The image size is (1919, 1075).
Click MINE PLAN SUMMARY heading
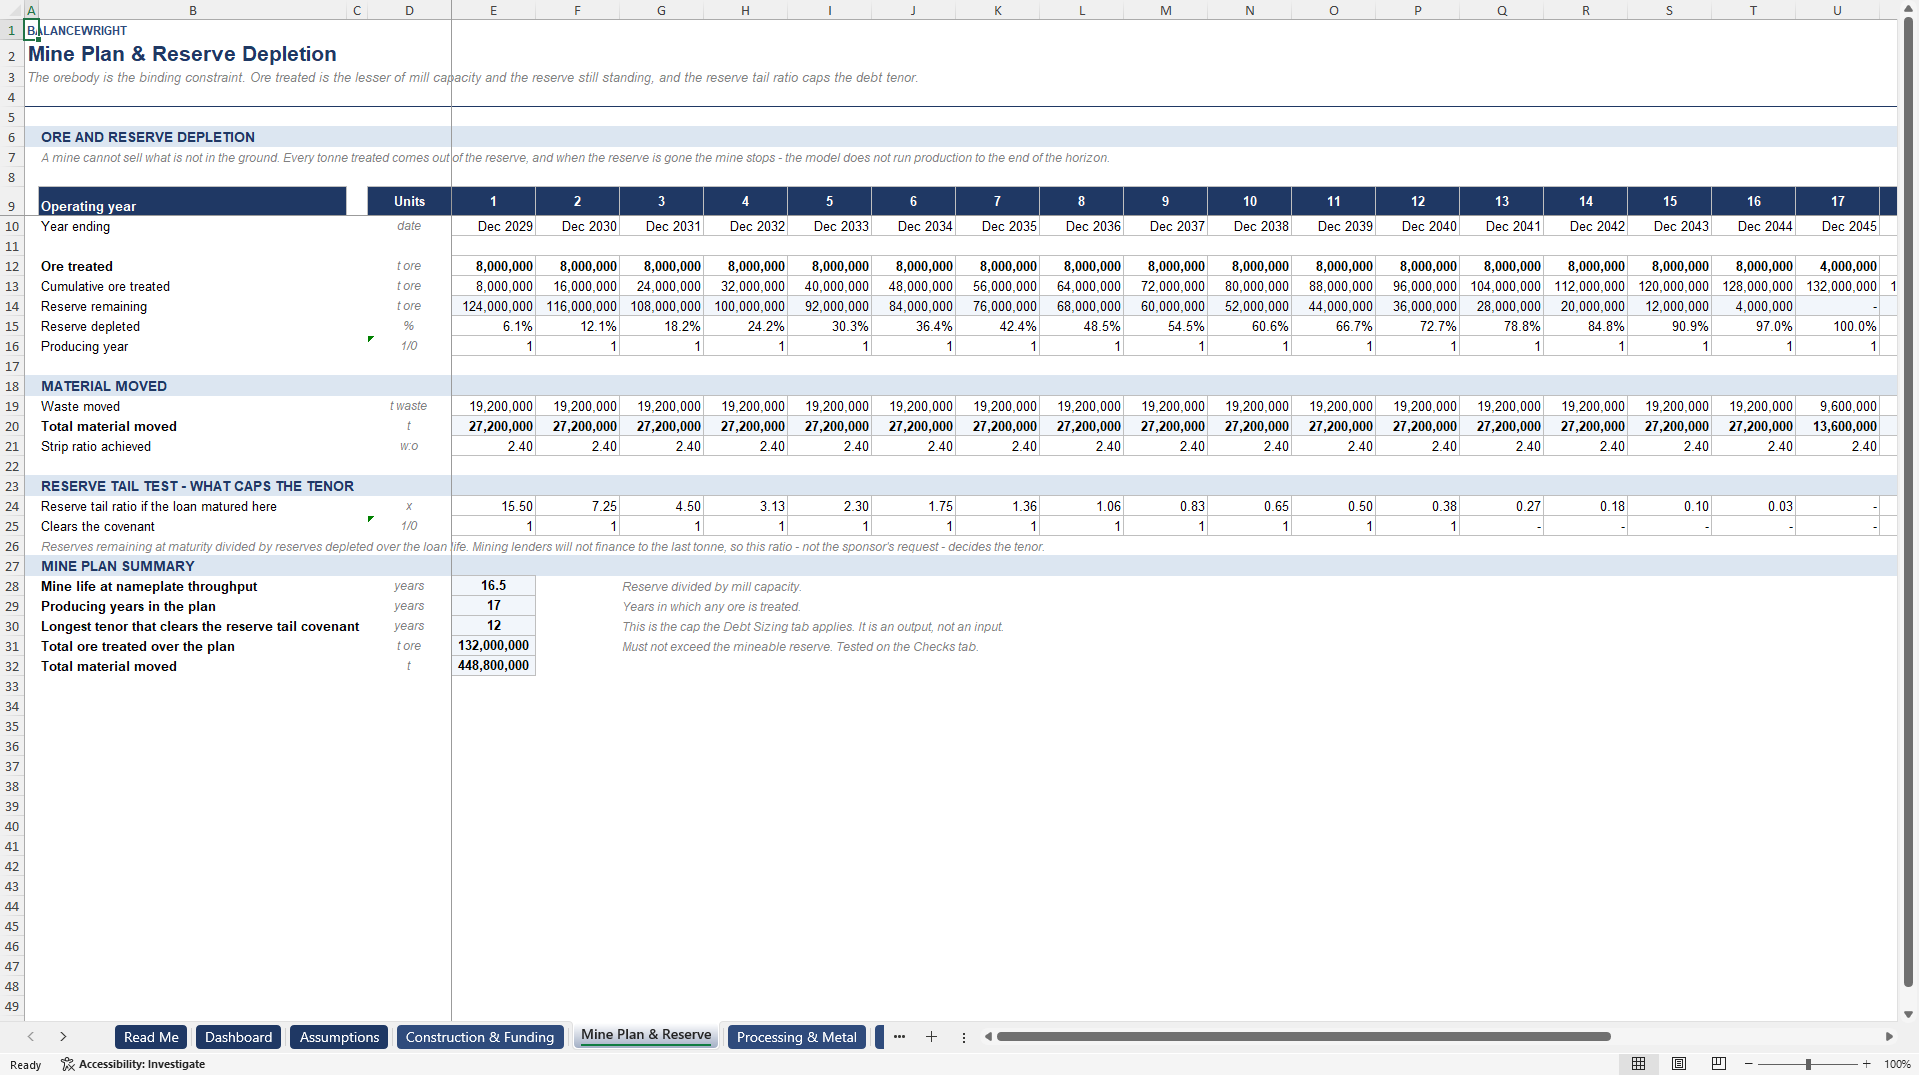pos(118,566)
